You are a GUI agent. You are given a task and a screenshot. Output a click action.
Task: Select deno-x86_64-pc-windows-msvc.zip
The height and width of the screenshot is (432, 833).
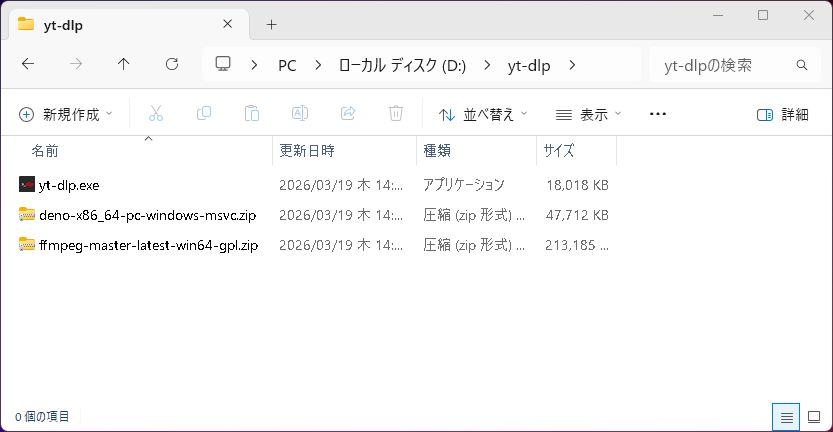147,215
